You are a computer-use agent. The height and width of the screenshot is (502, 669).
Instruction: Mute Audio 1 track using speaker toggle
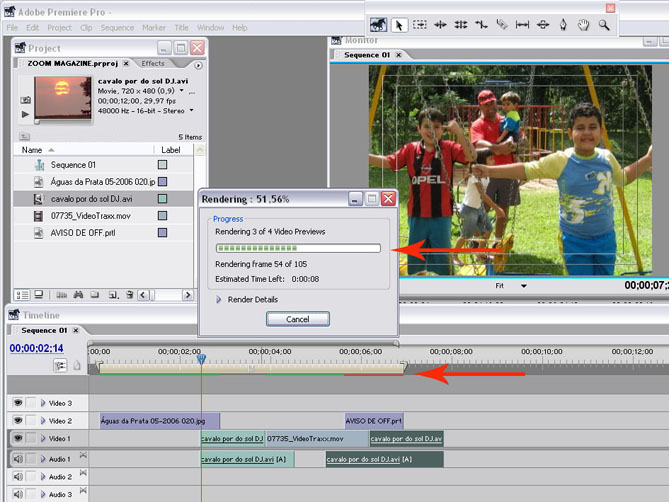[x=18, y=459]
